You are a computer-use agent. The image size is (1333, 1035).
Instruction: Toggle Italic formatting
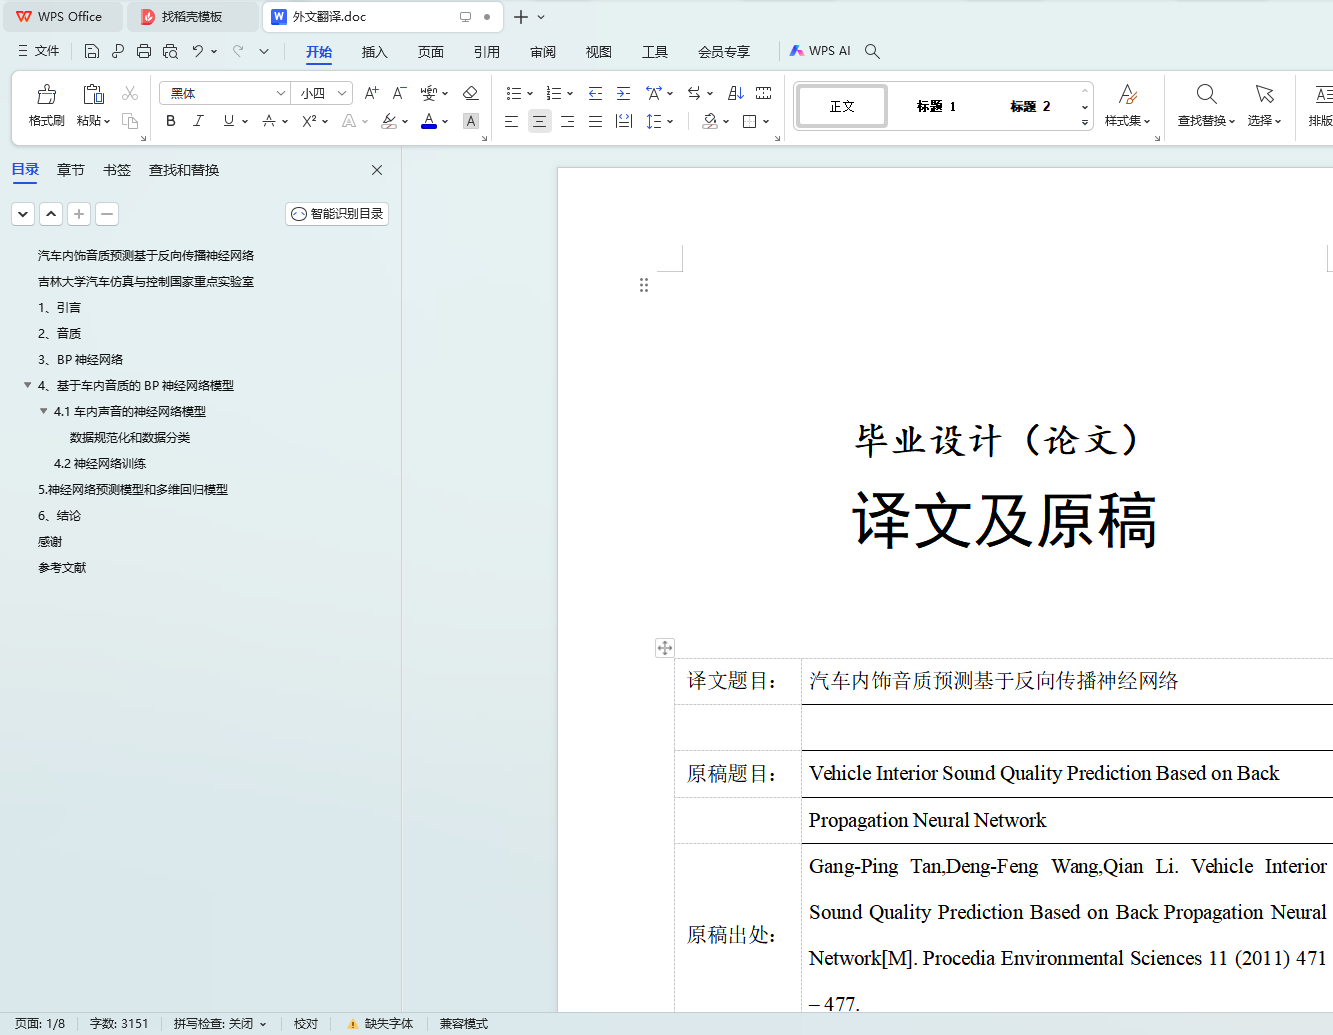pyautogui.click(x=198, y=121)
